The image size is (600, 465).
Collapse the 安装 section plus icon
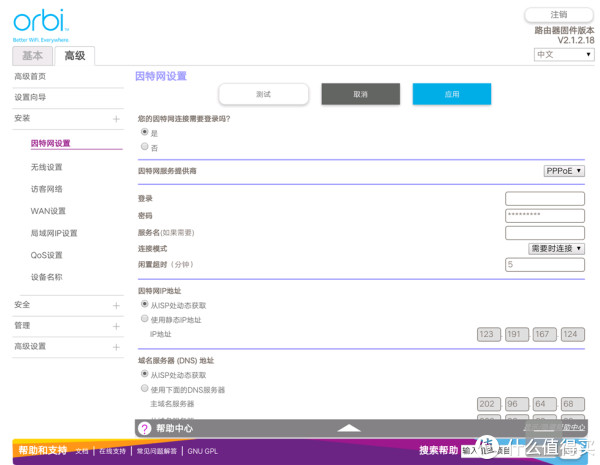tap(116, 119)
